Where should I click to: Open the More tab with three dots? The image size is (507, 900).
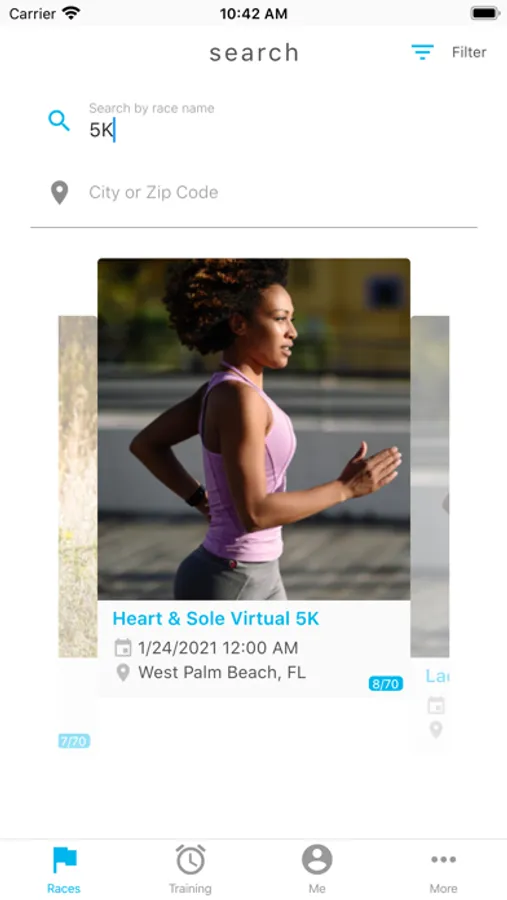[x=443, y=870]
